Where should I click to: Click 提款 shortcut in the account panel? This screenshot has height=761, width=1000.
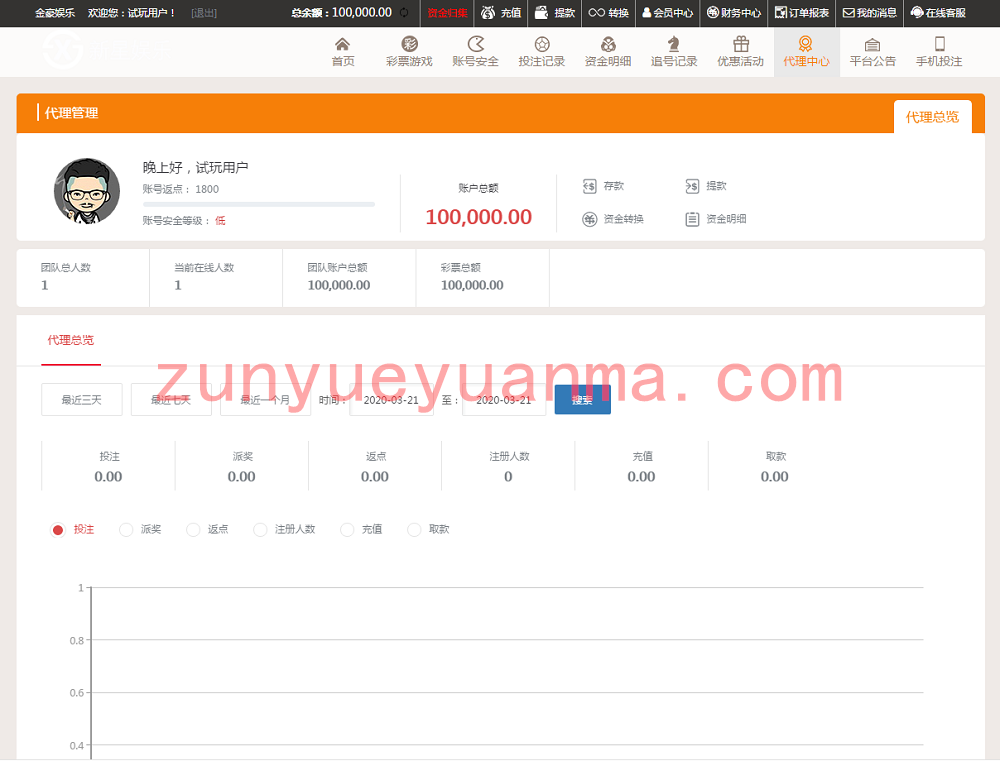pos(706,186)
